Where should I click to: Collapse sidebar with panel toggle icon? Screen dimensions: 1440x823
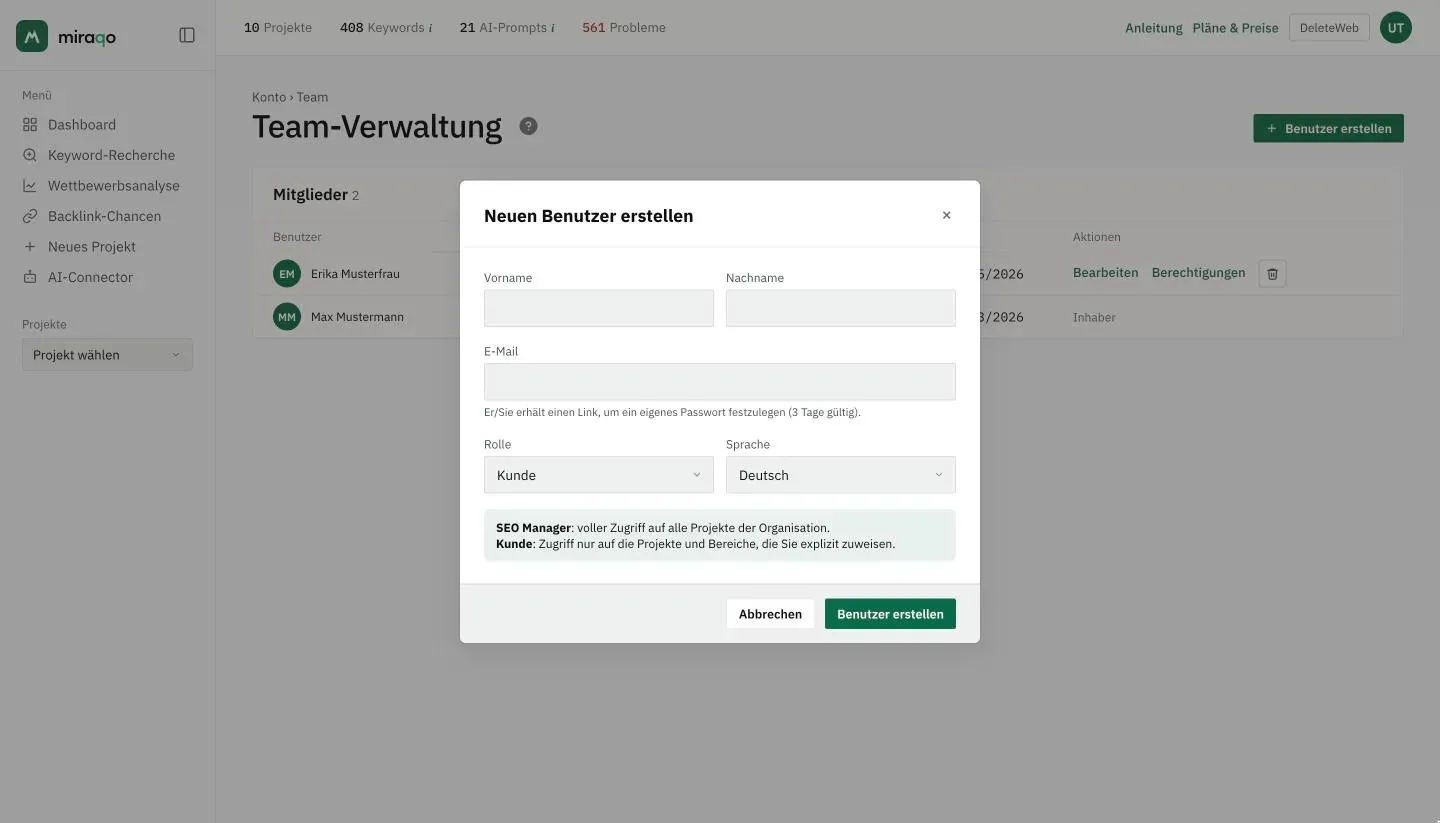tap(187, 35)
